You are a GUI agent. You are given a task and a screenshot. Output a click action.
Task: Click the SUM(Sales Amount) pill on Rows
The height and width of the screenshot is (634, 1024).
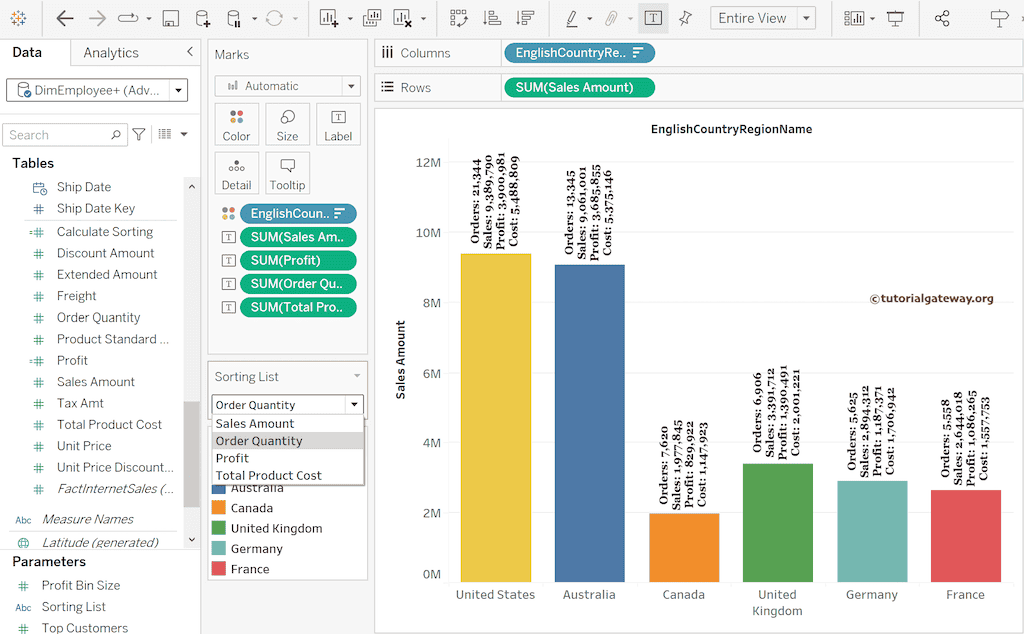[x=579, y=88]
